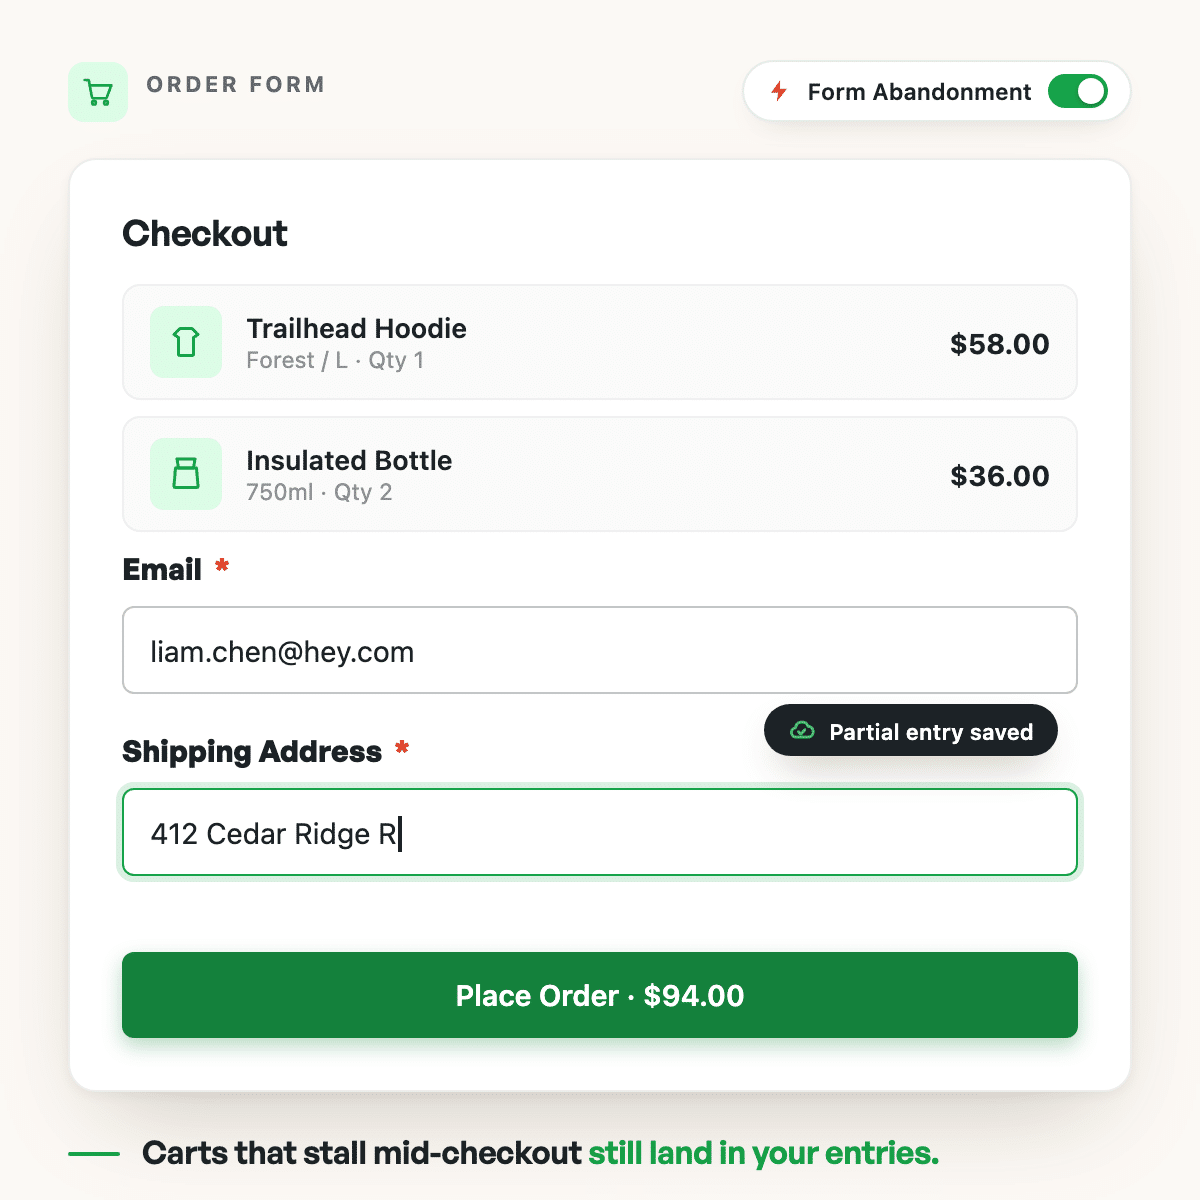This screenshot has width=1200, height=1200.
Task: Click the Checkout heading
Action: [x=205, y=233]
